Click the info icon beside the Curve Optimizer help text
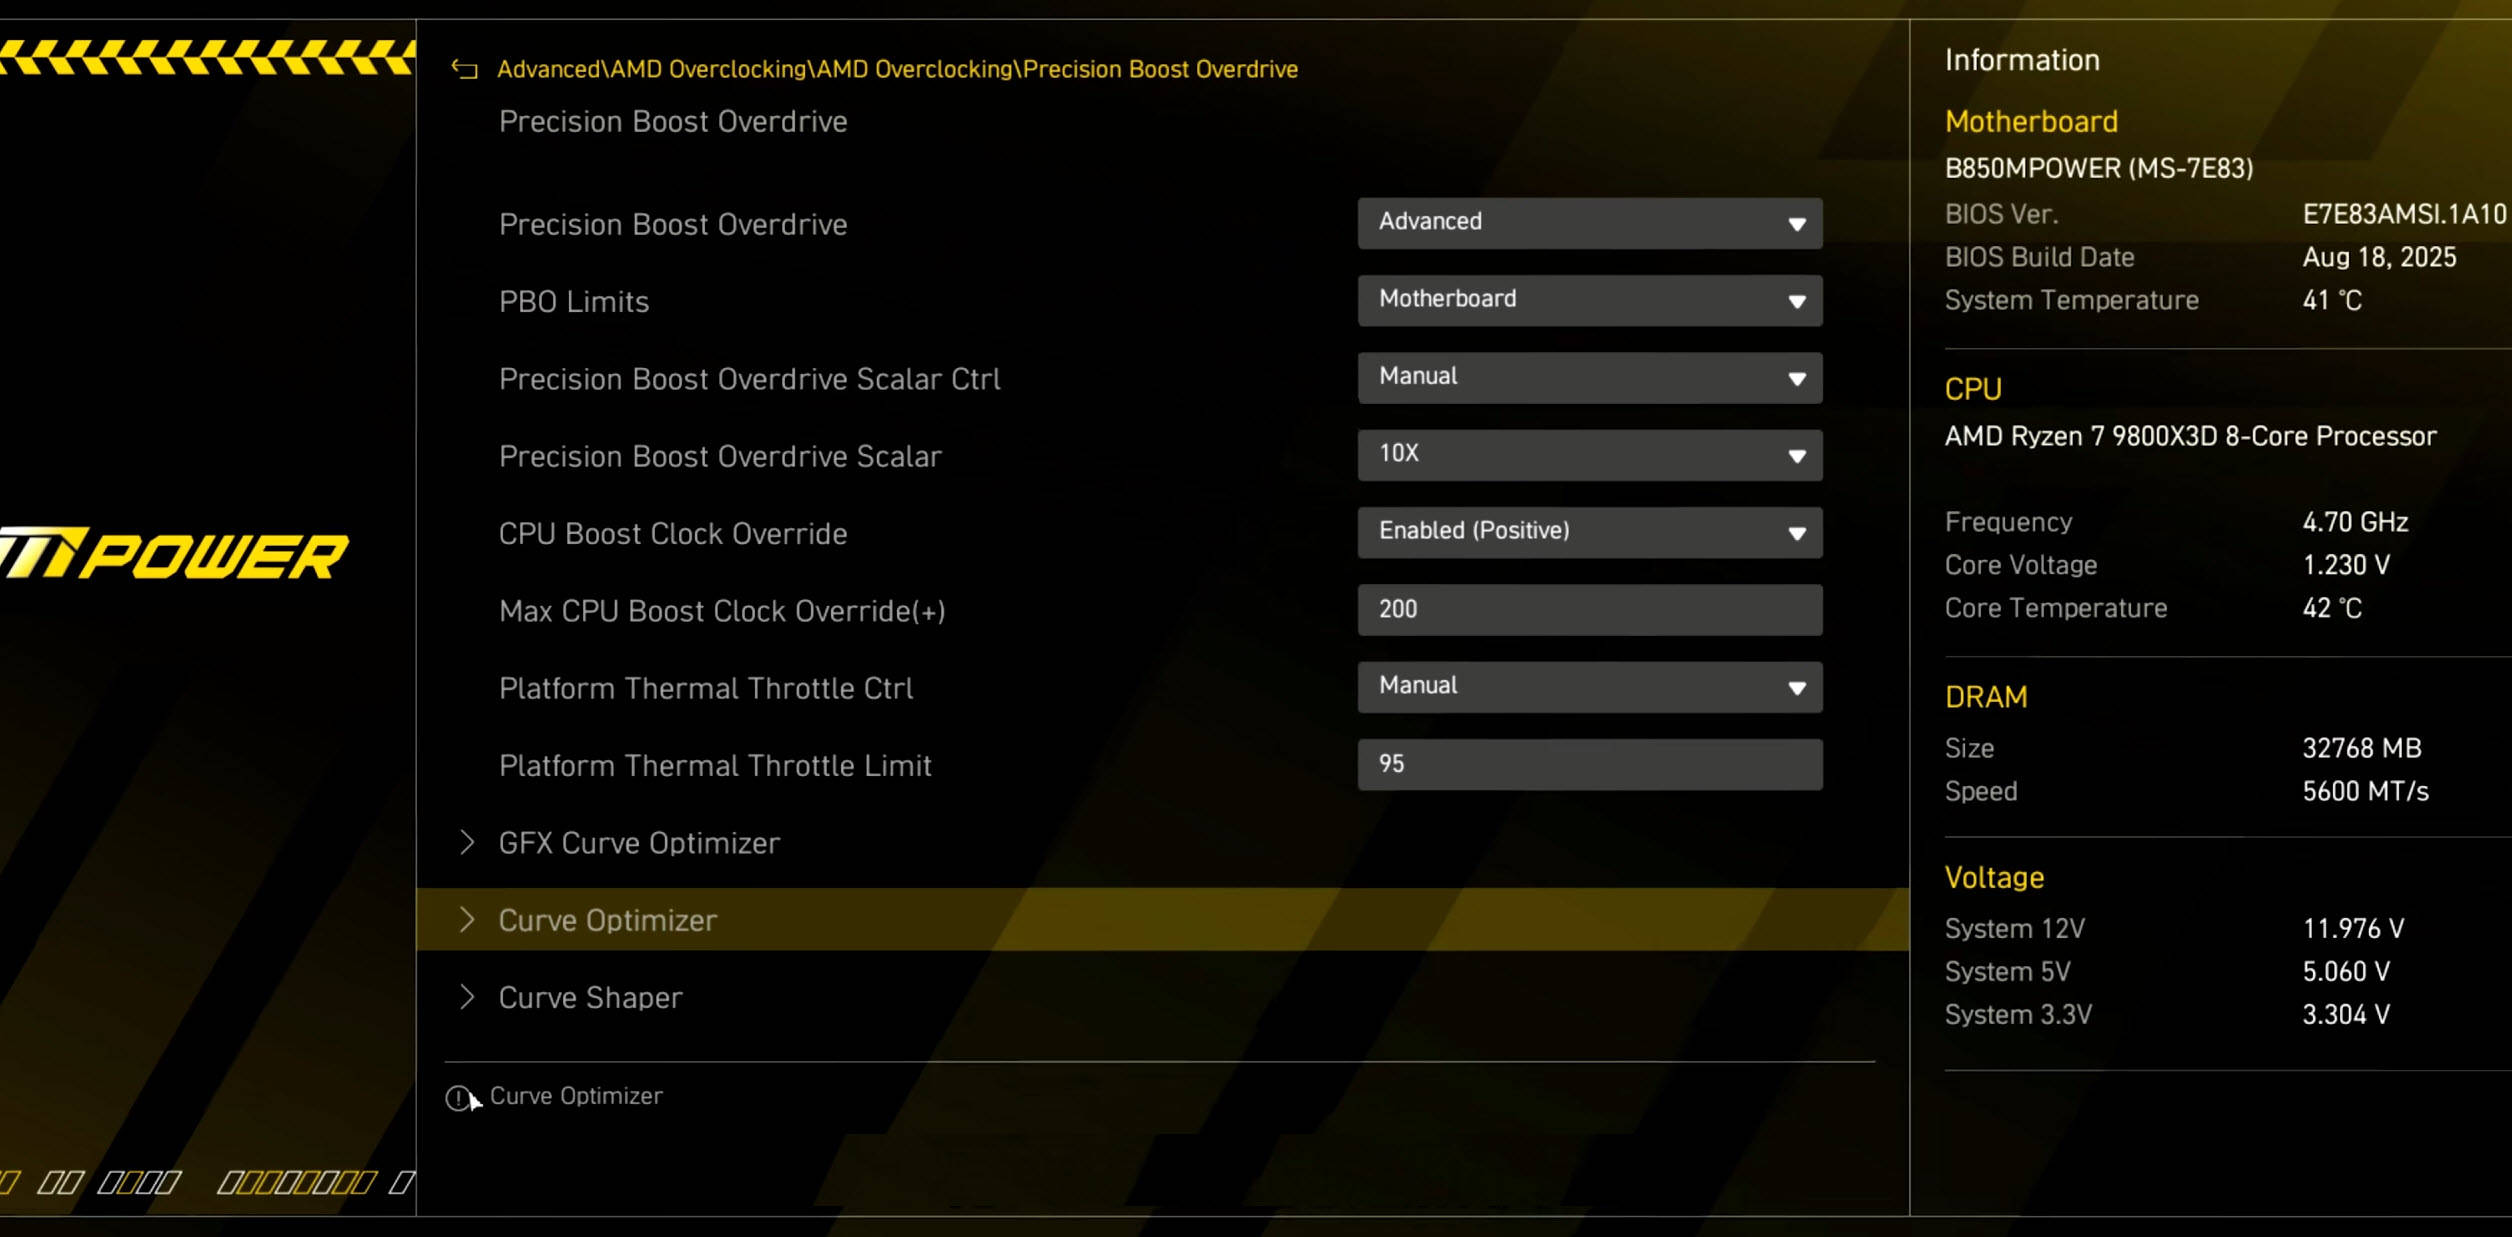This screenshot has width=2512, height=1237. [x=457, y=1098]
